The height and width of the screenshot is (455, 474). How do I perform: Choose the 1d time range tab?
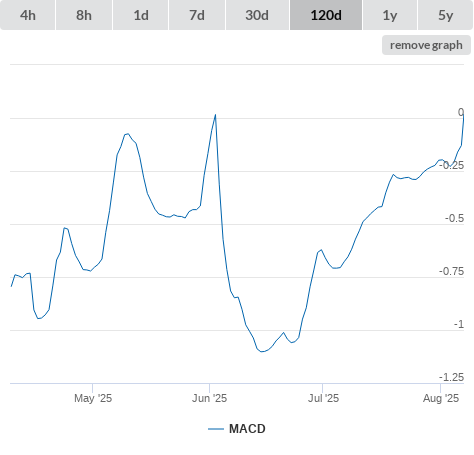tap(141, 15)
